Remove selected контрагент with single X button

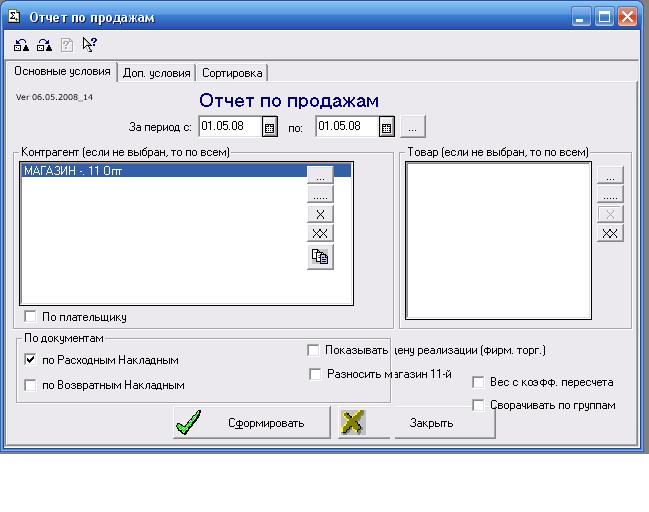(x=320, y=214)
